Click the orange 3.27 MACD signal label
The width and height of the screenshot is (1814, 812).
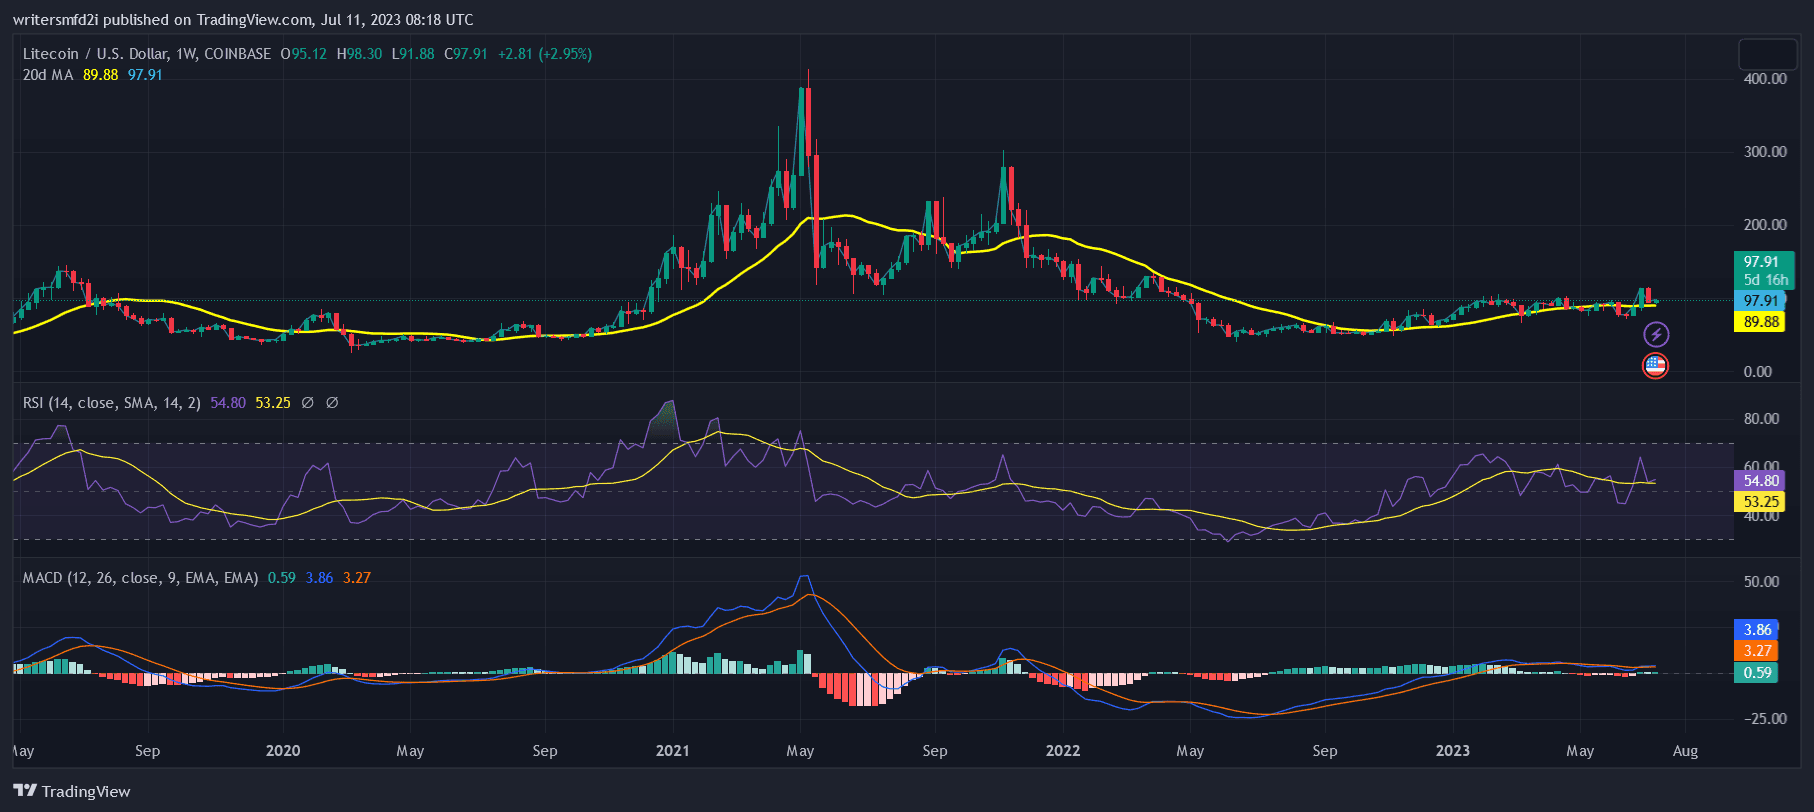tap(1757, 651)
